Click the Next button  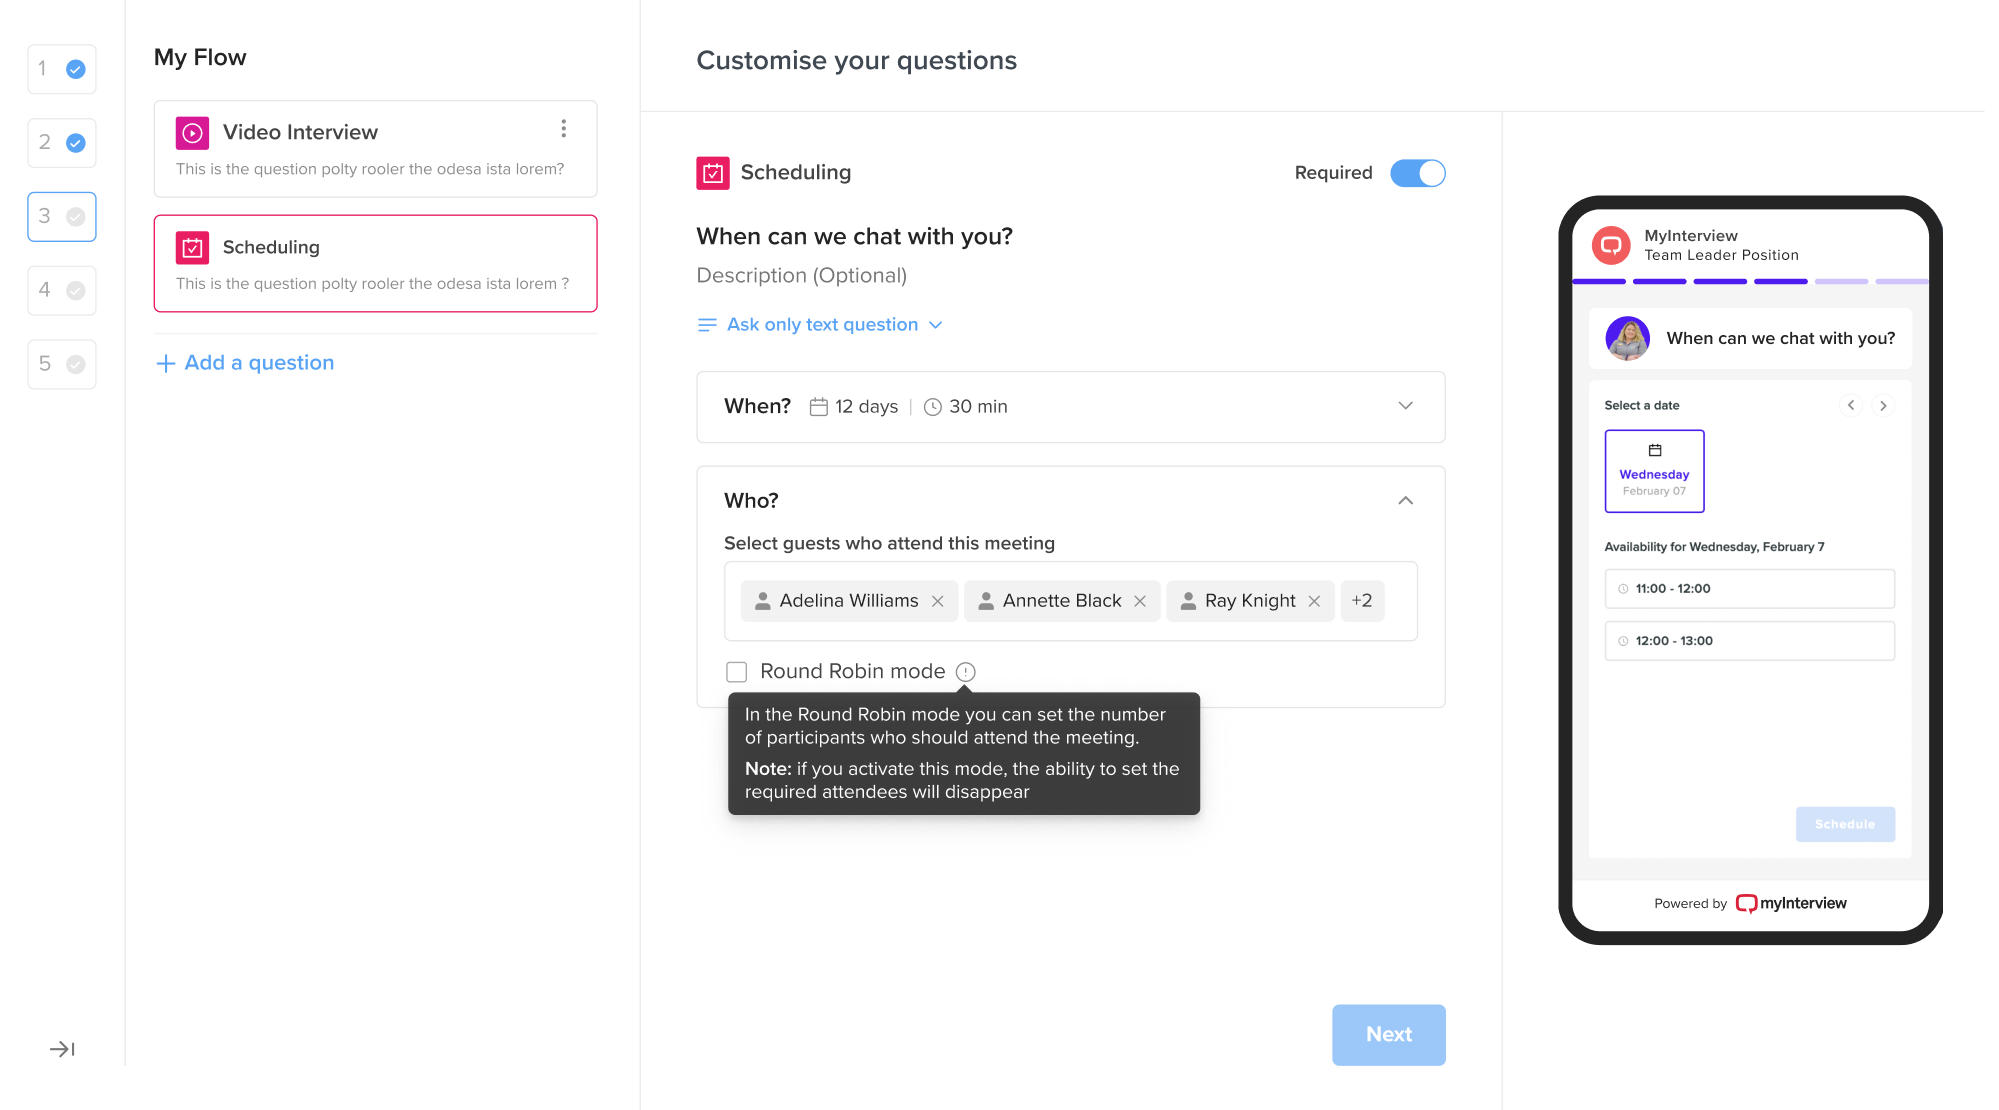coord(1388,1035)
